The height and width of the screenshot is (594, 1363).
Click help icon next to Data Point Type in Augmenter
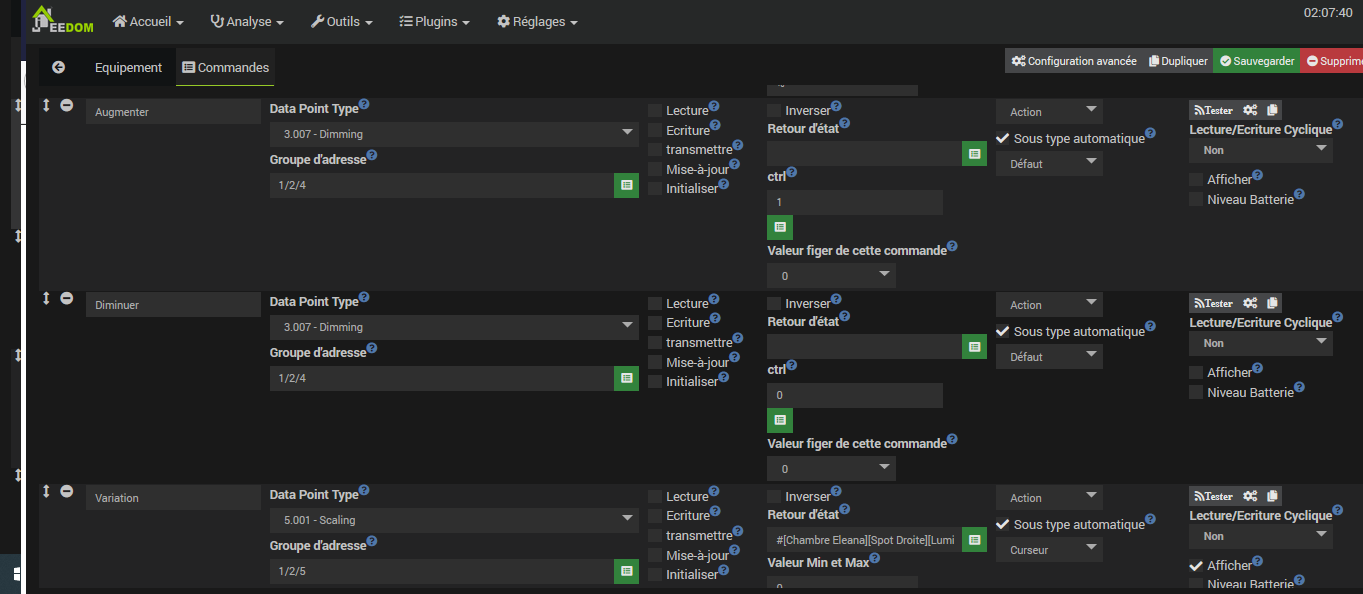point(364,104)
